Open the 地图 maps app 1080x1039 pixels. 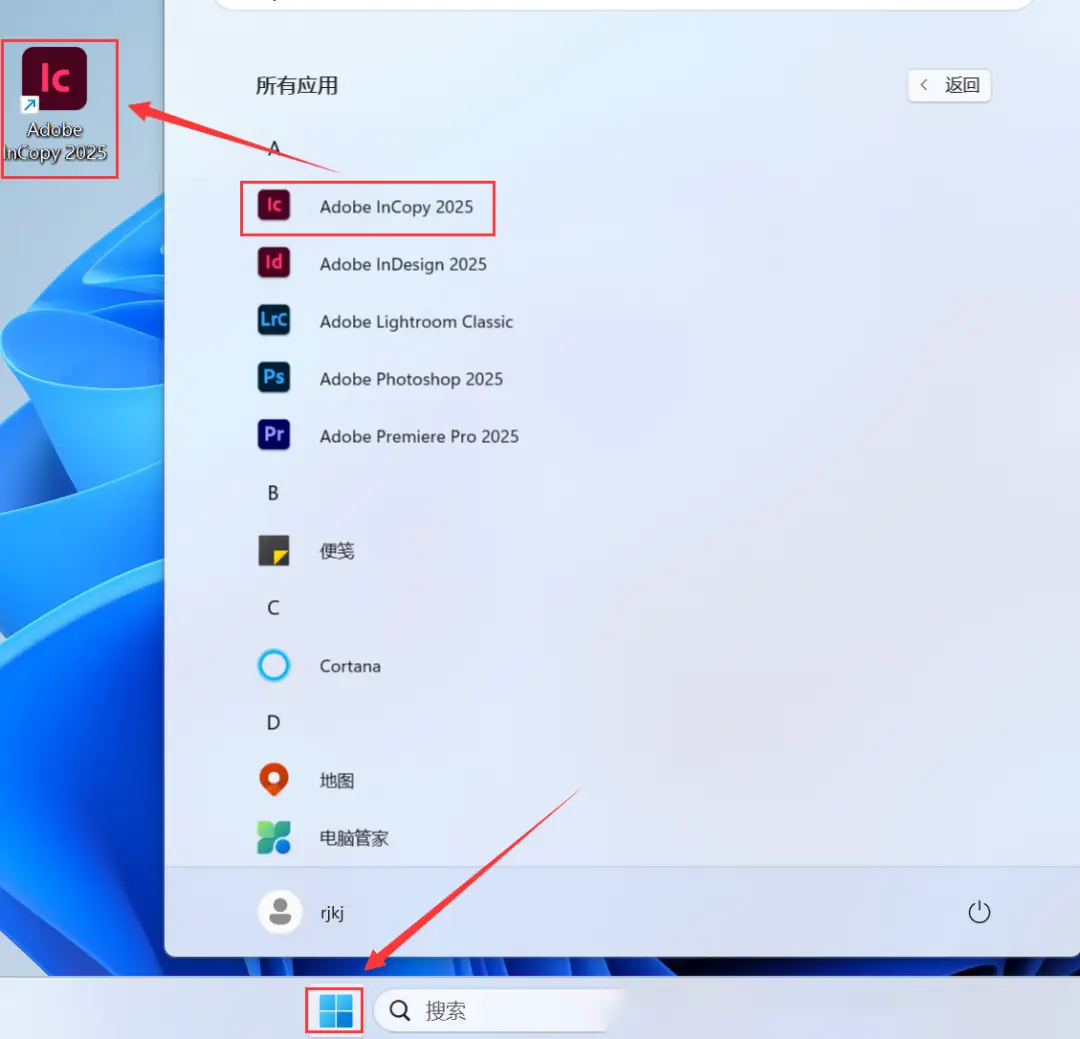[336, 781]
